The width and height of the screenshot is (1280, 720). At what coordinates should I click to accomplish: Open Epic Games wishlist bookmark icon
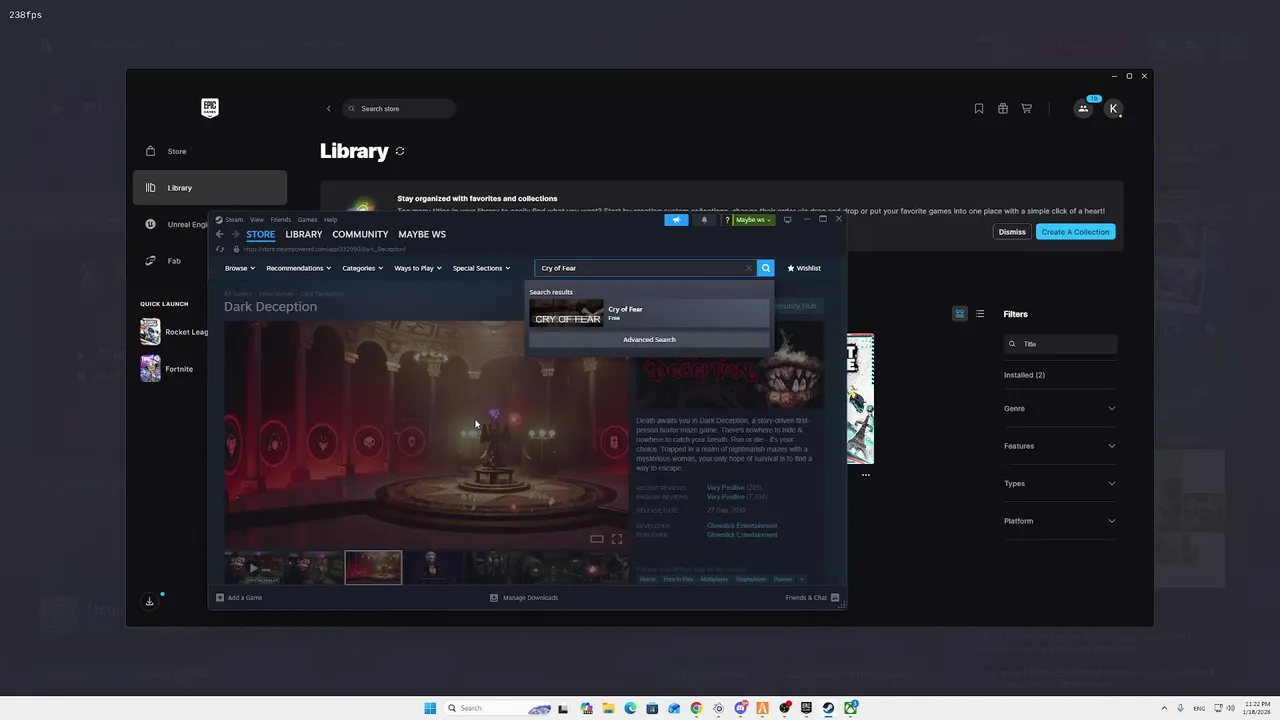[979, 109]
